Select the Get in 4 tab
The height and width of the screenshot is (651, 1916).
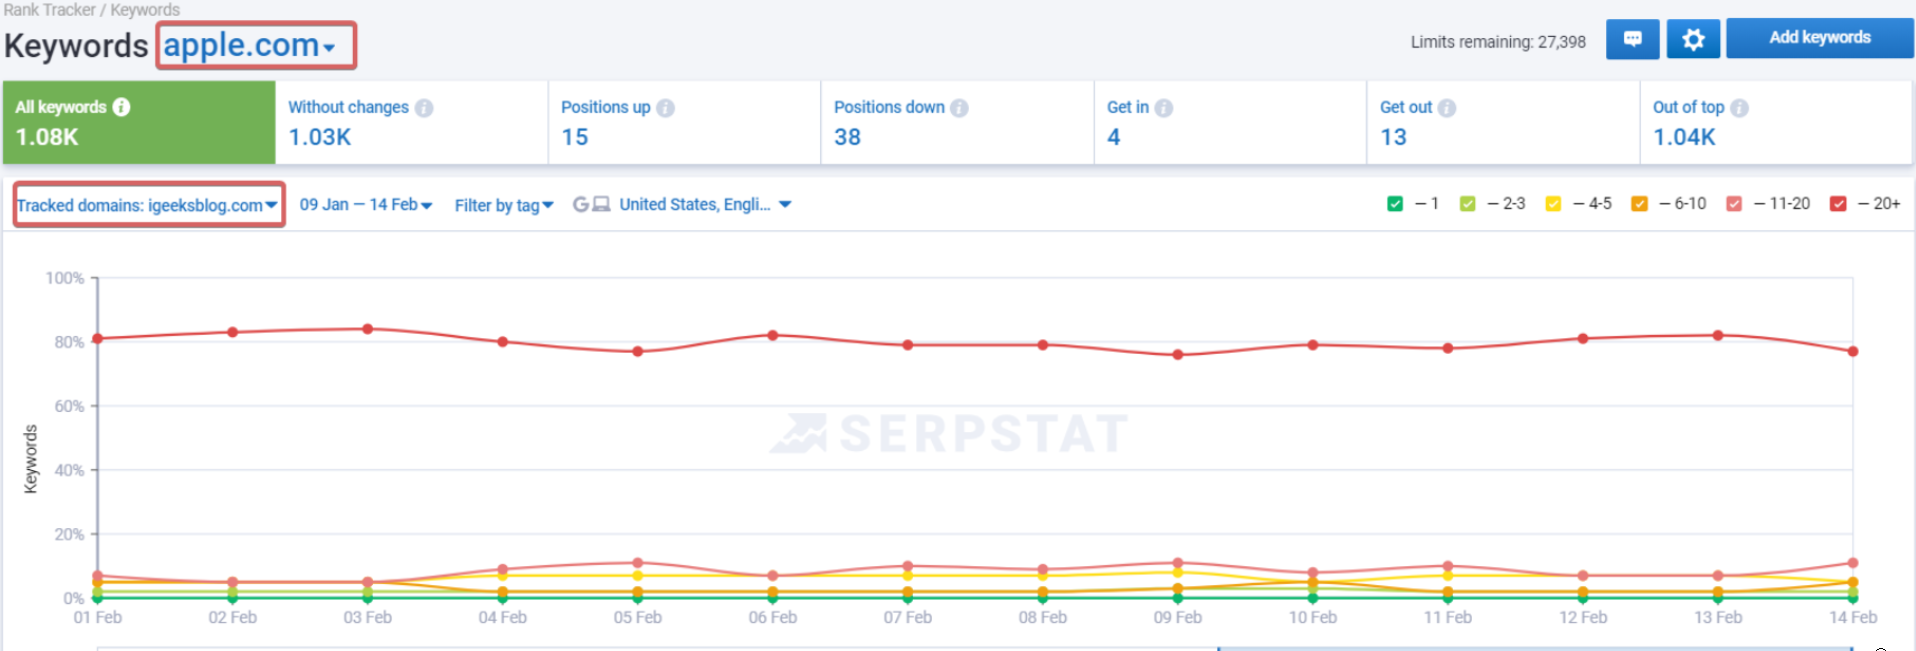point(1231,122)
